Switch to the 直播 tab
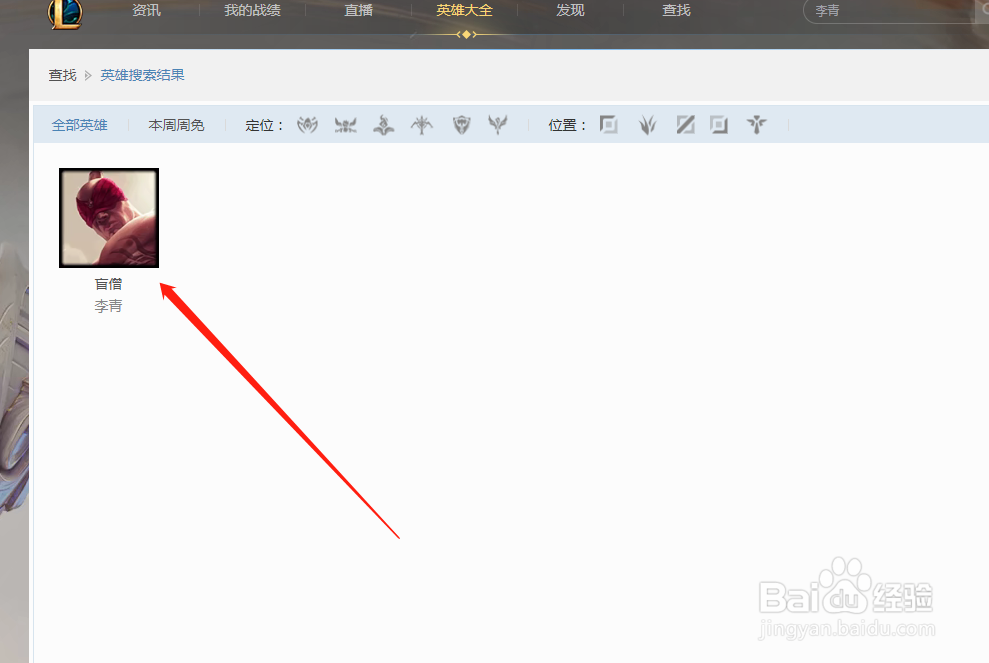 358,11
